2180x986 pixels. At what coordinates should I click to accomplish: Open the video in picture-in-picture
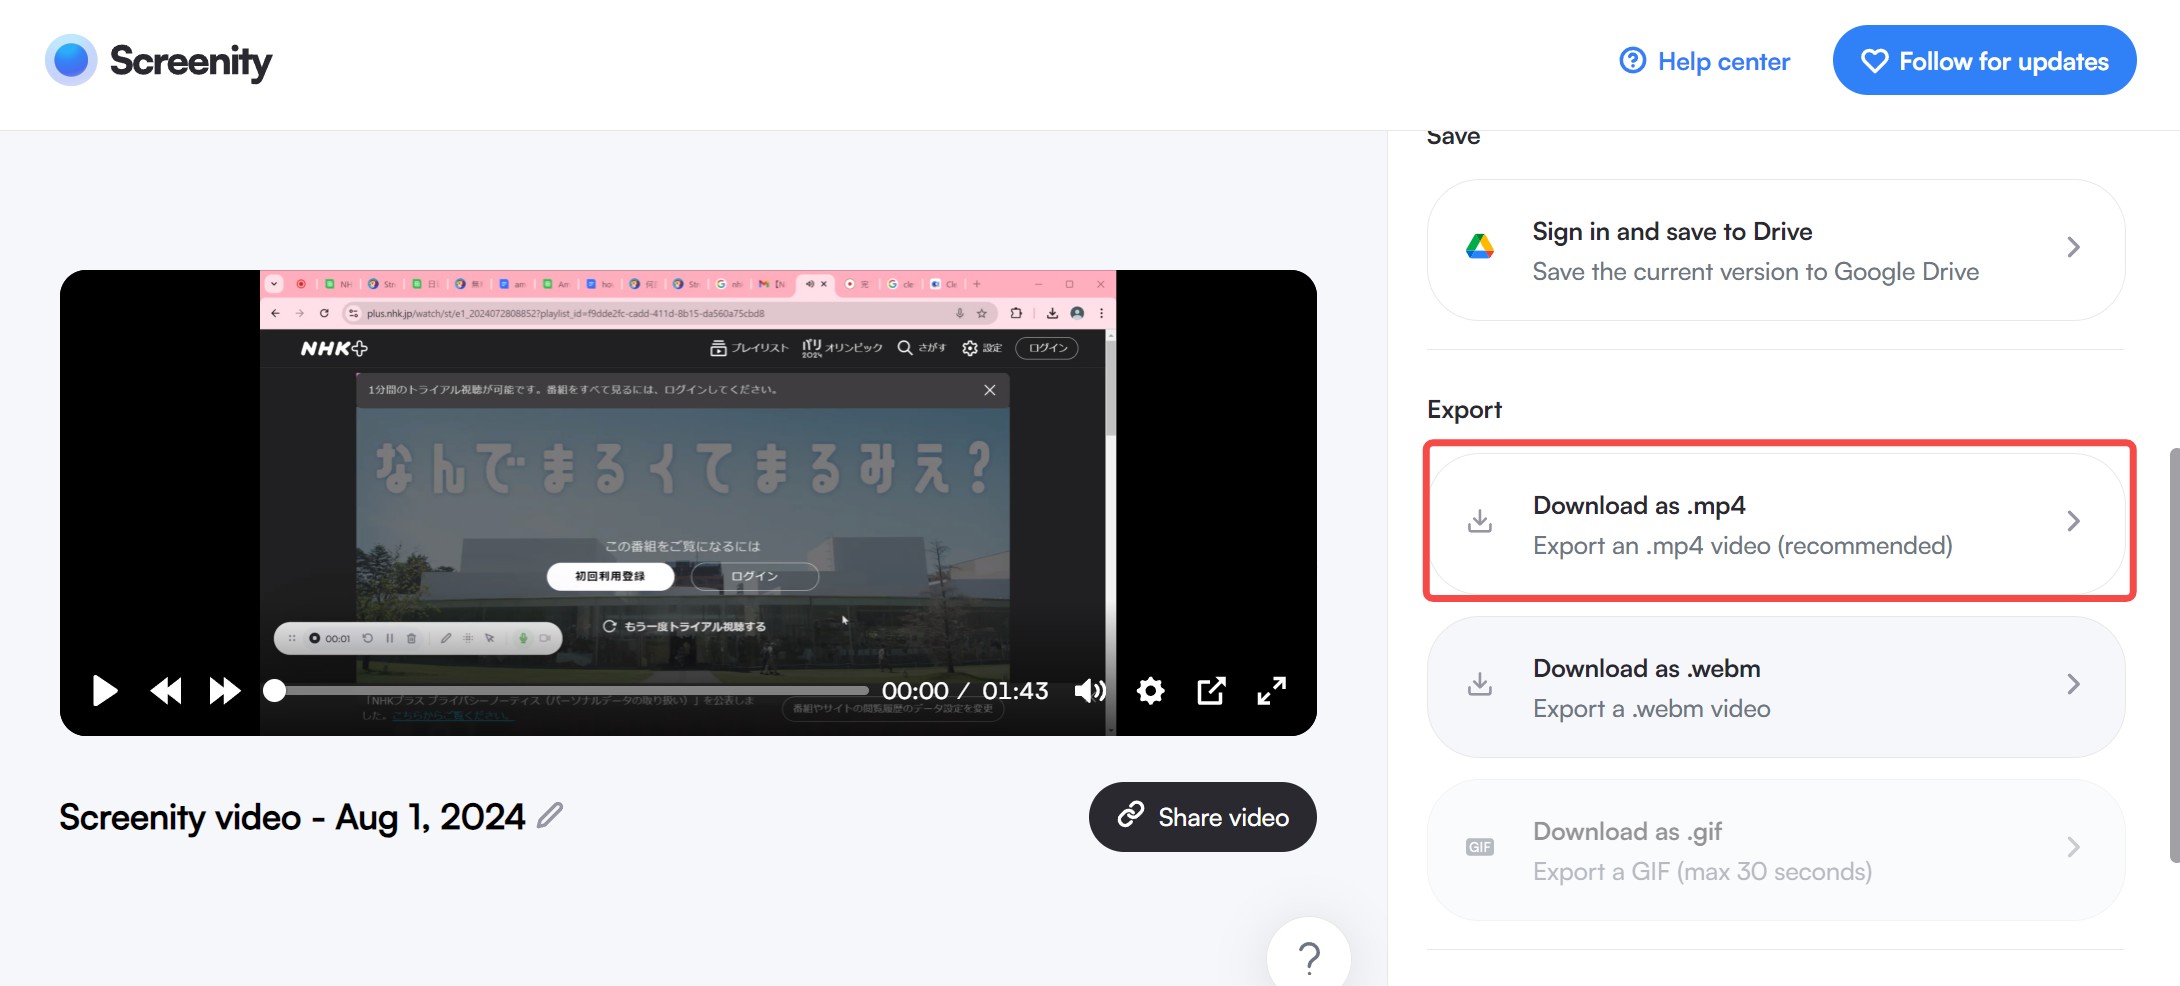coord(1211,690)
